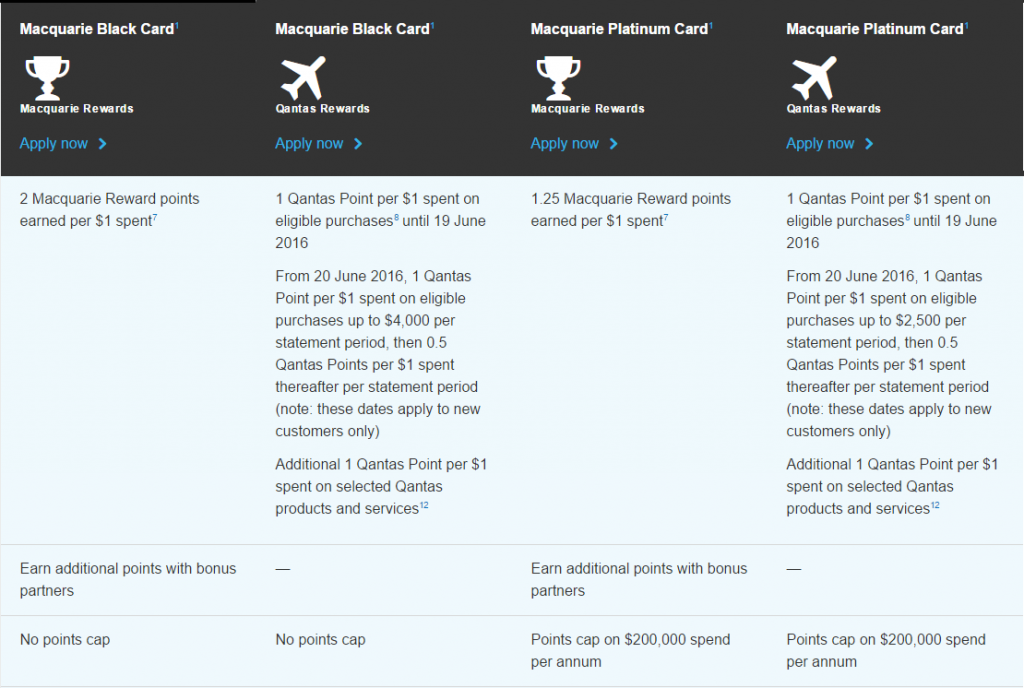This screenshot has width=1024, height=688.
Task: Click the 'No points cap' cell, first column
Action: click(x=65, y=639)
